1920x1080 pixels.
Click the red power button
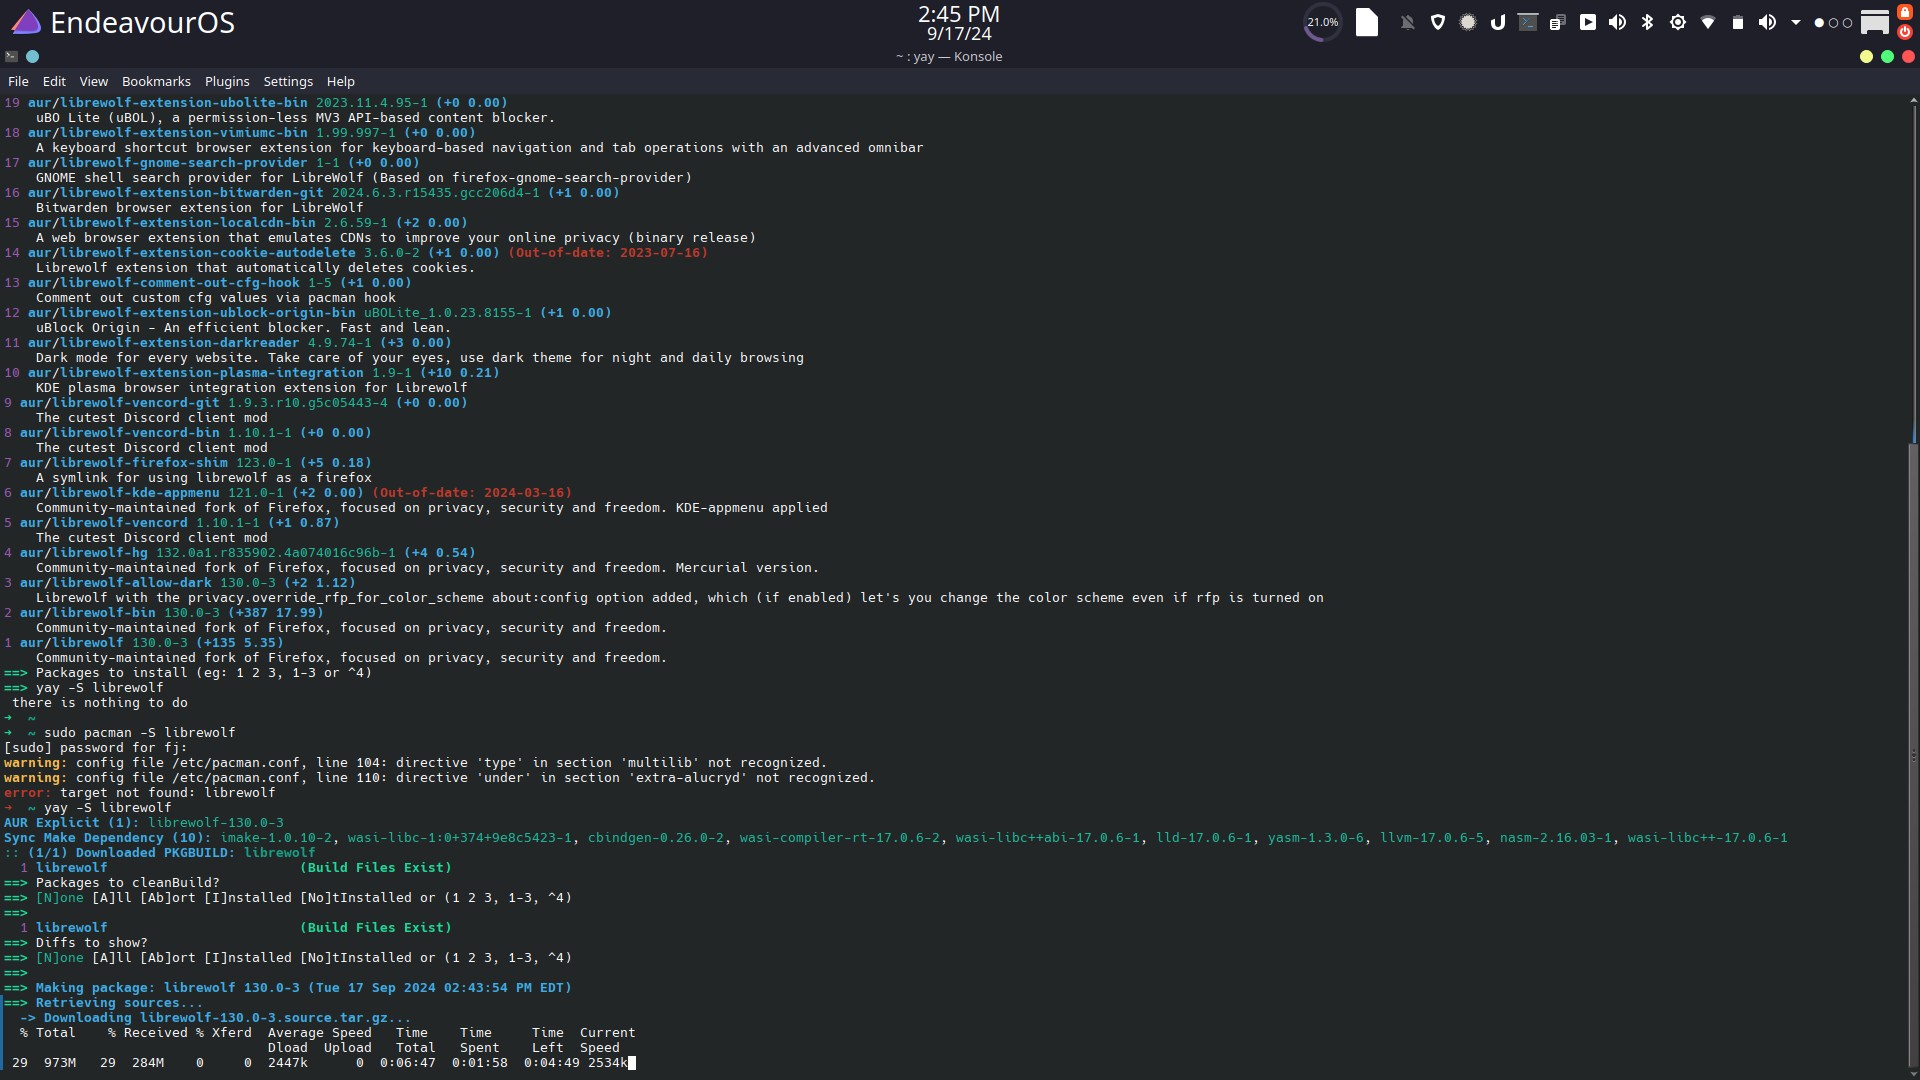[x=1905, y=32]
